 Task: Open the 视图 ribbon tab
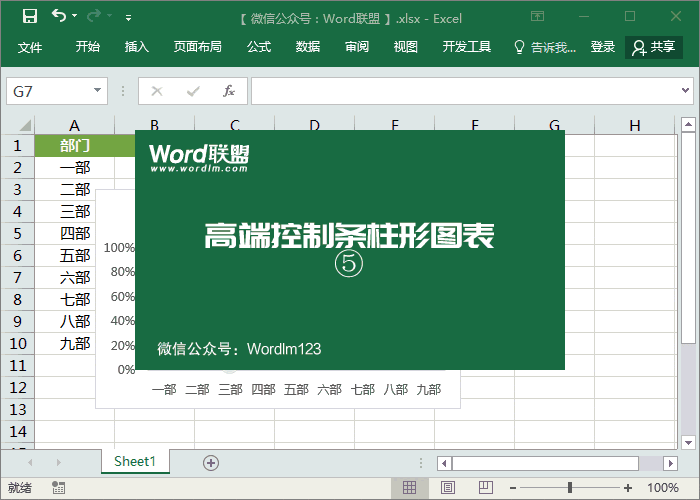405,46
